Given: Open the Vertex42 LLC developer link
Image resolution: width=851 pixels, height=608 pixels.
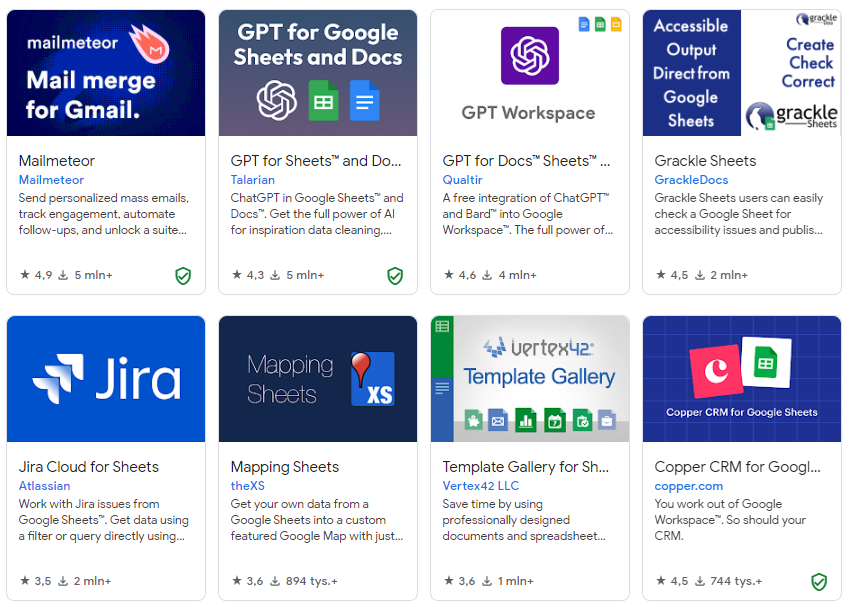Looking at the screenshot, I should (480, 486).
